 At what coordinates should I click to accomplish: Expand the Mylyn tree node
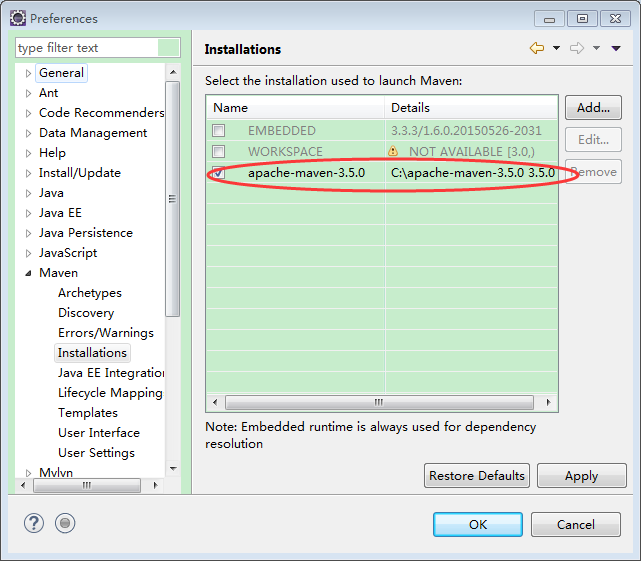pyautogui.click(x=28, y=473)
